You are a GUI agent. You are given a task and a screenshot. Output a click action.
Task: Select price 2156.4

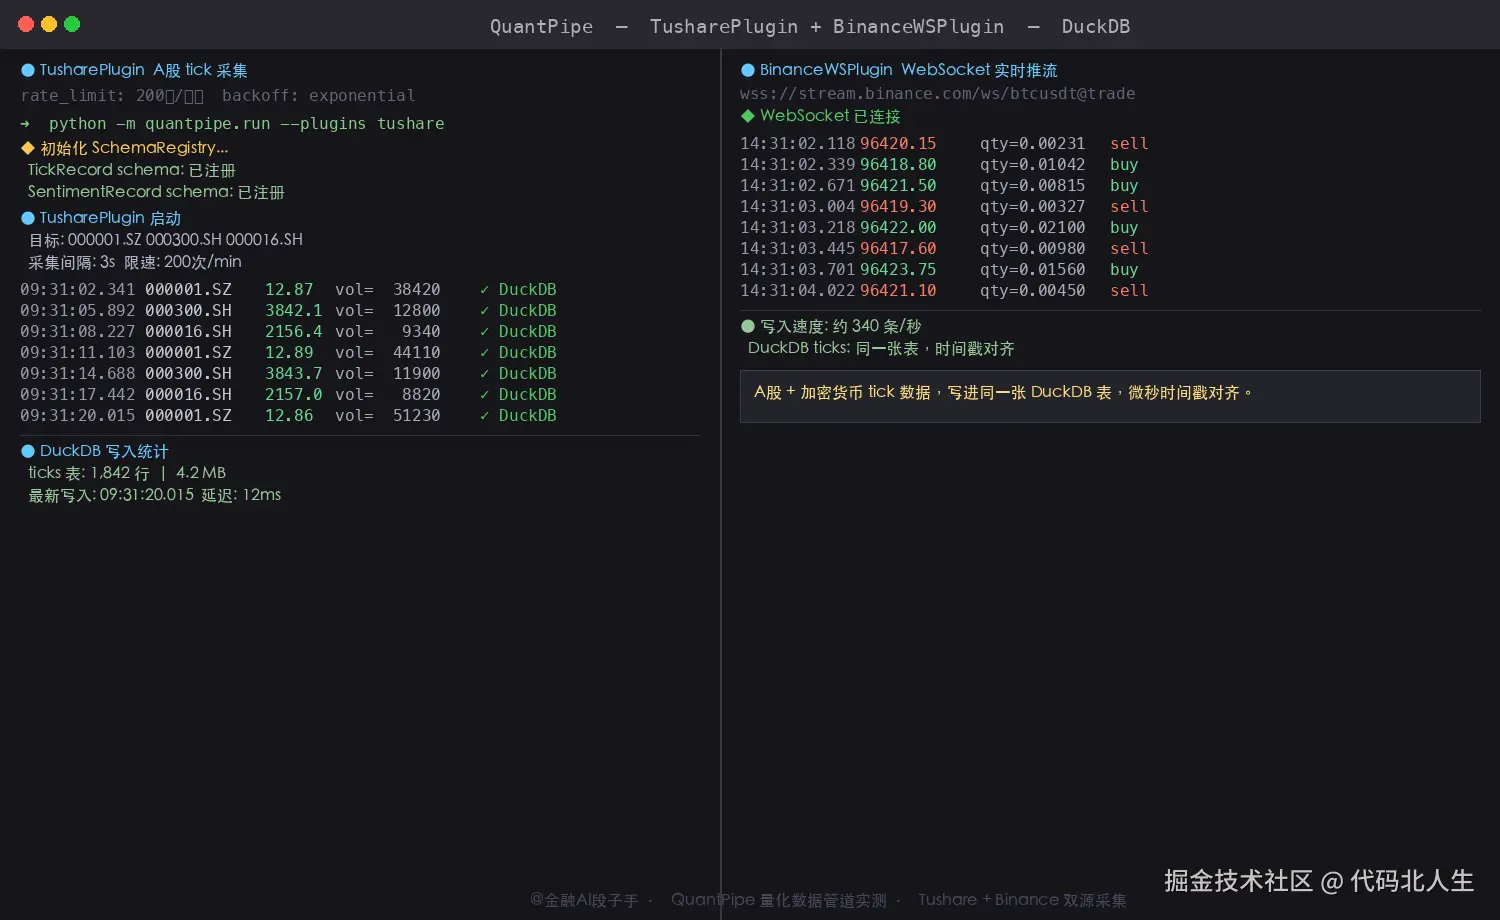pyautogui.click(x=293, y=332)
